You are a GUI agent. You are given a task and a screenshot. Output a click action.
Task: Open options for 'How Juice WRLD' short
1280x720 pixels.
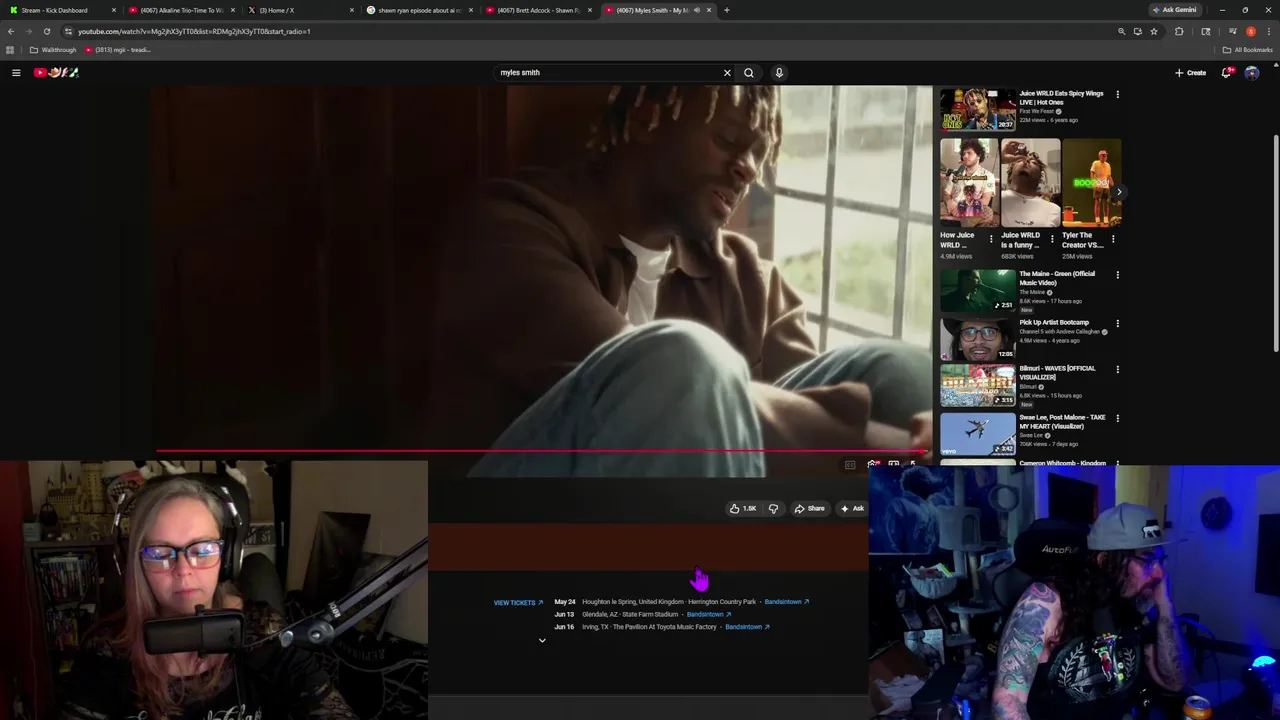(991, 239)
